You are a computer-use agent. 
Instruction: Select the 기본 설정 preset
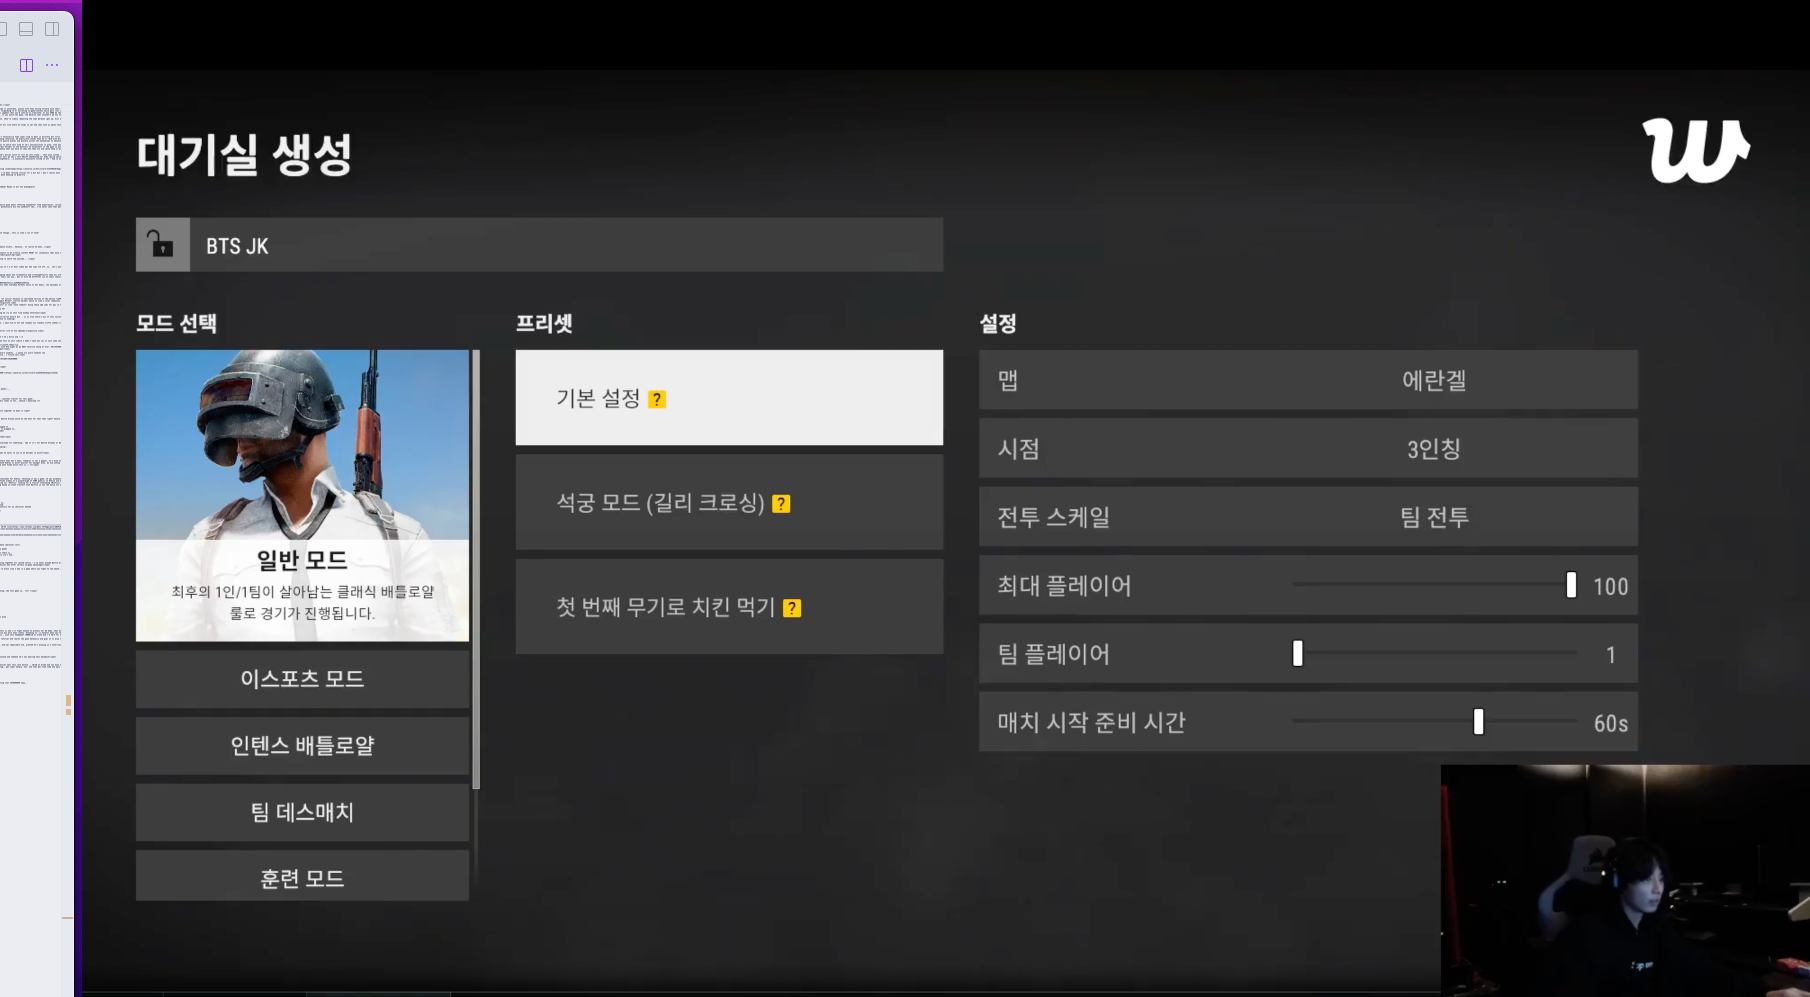click(729, 398)
